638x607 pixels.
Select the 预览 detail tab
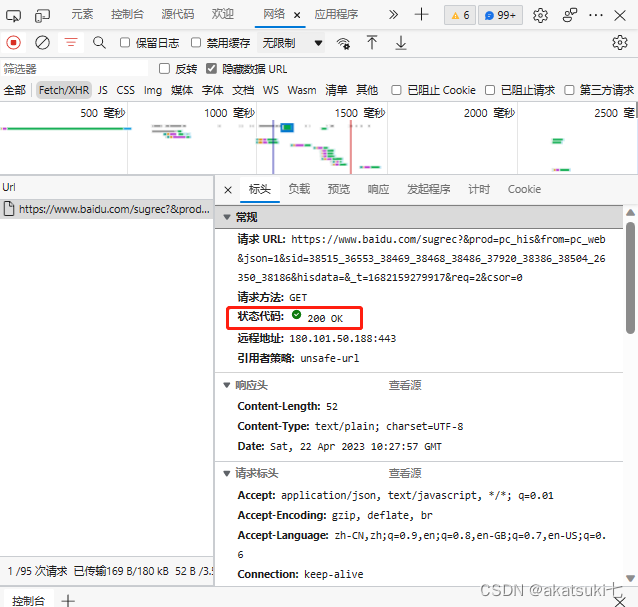pyautogui.click(x=339, y=189)
